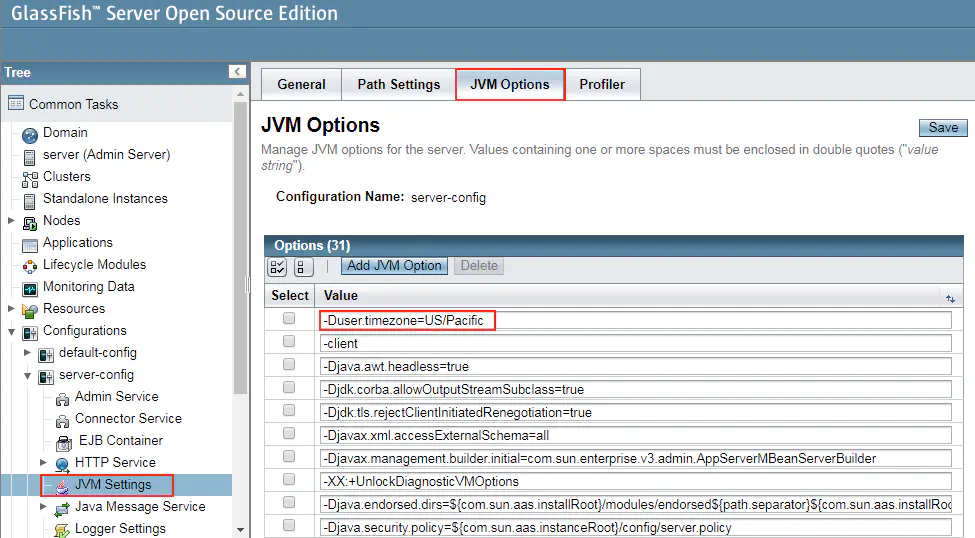Check the box for AppServerMBeanServerBuilder option
Screen dimensions: 975x538
289,456
